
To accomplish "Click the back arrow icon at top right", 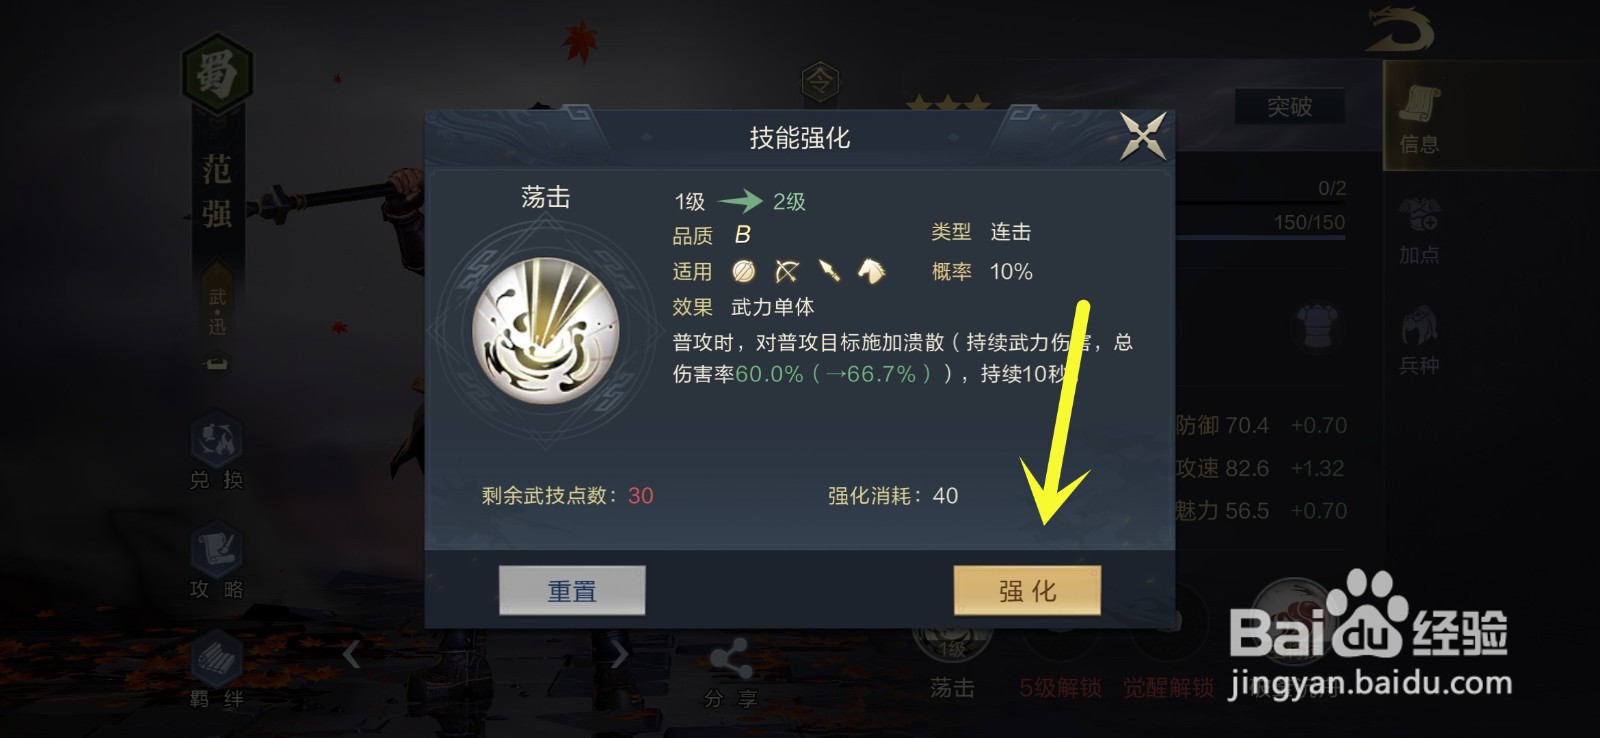I will click(x=1400, y=28).
